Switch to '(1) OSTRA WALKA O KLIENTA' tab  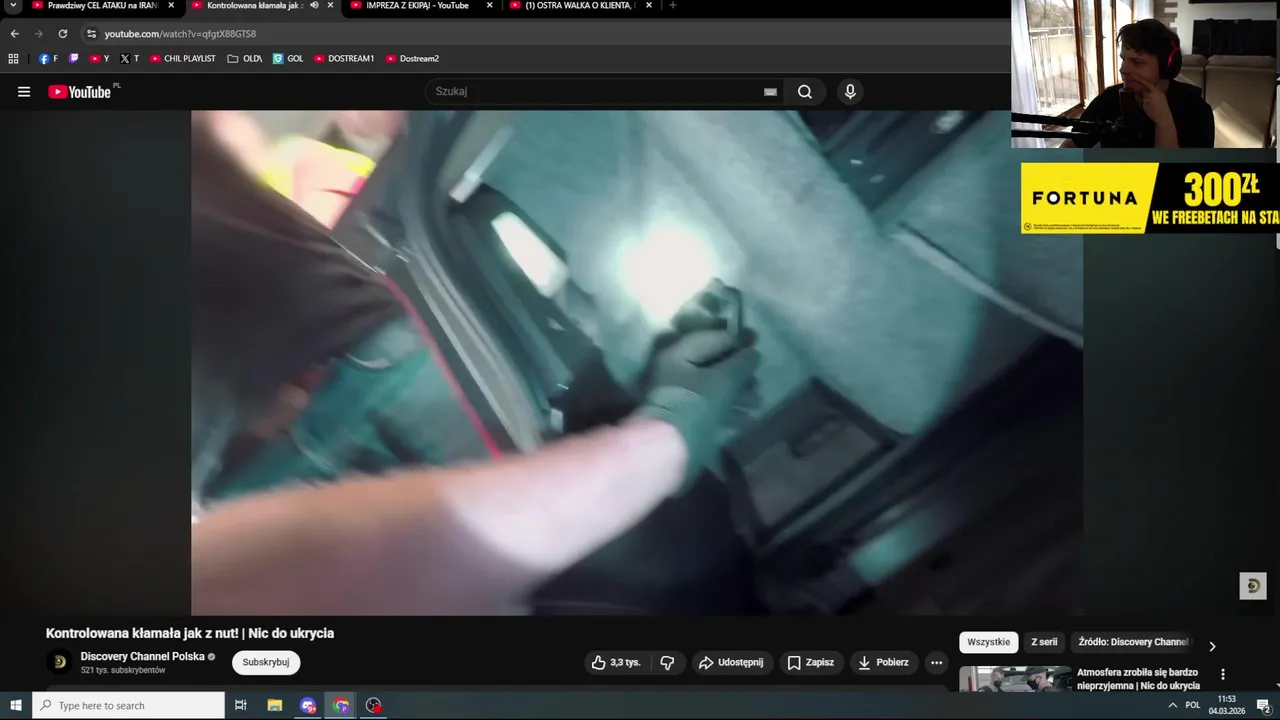580,5
